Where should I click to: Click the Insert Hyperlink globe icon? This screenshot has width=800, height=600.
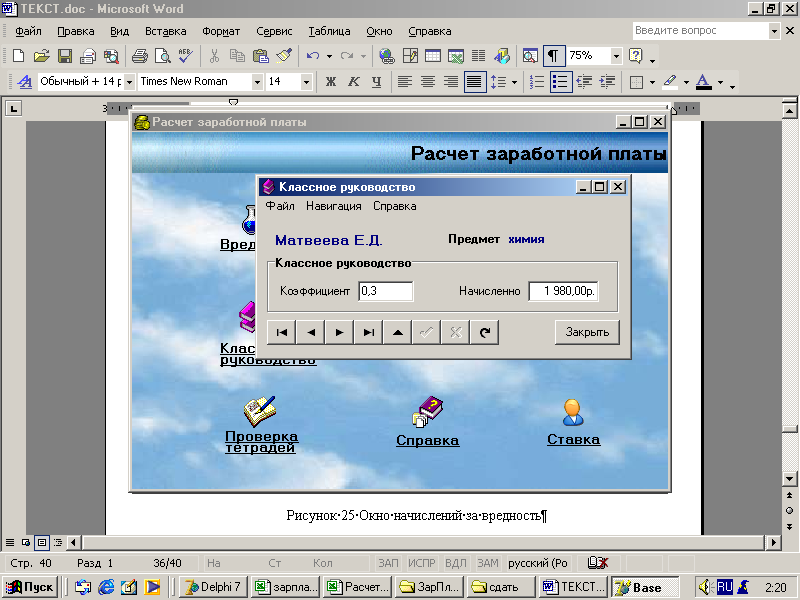[387, 56]
